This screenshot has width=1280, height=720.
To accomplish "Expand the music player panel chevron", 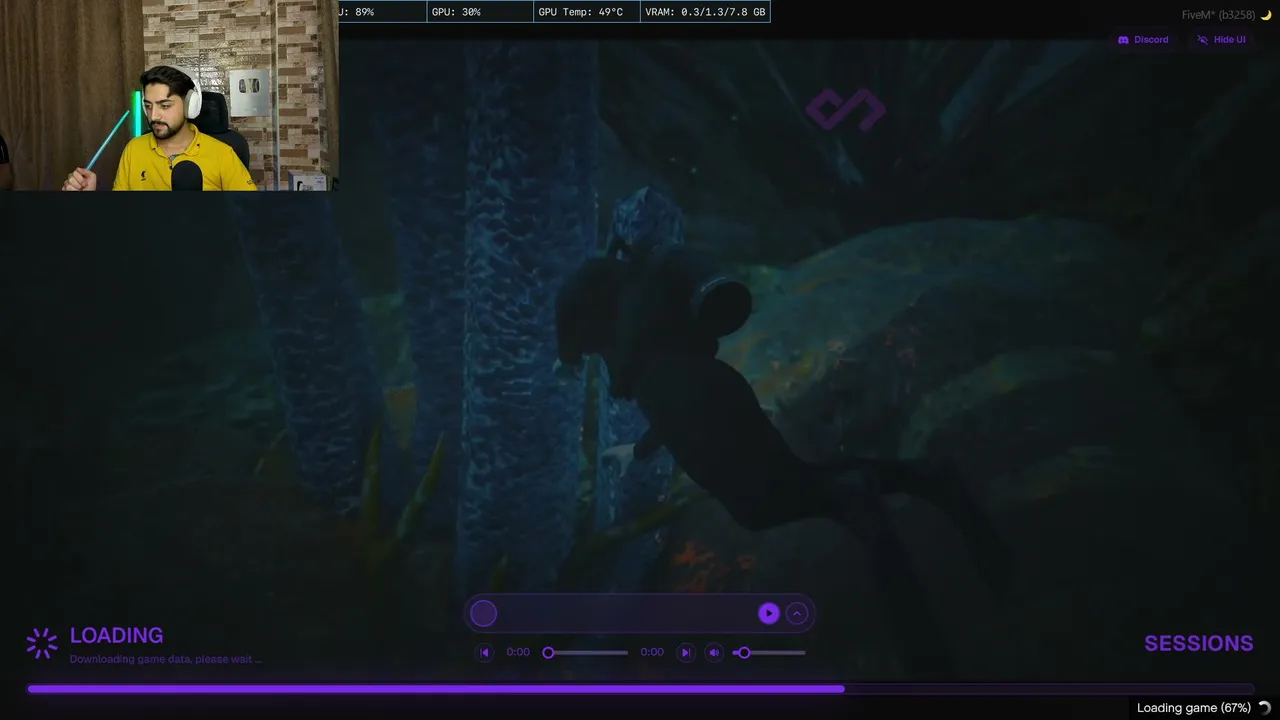I will (x=797, y=614).
